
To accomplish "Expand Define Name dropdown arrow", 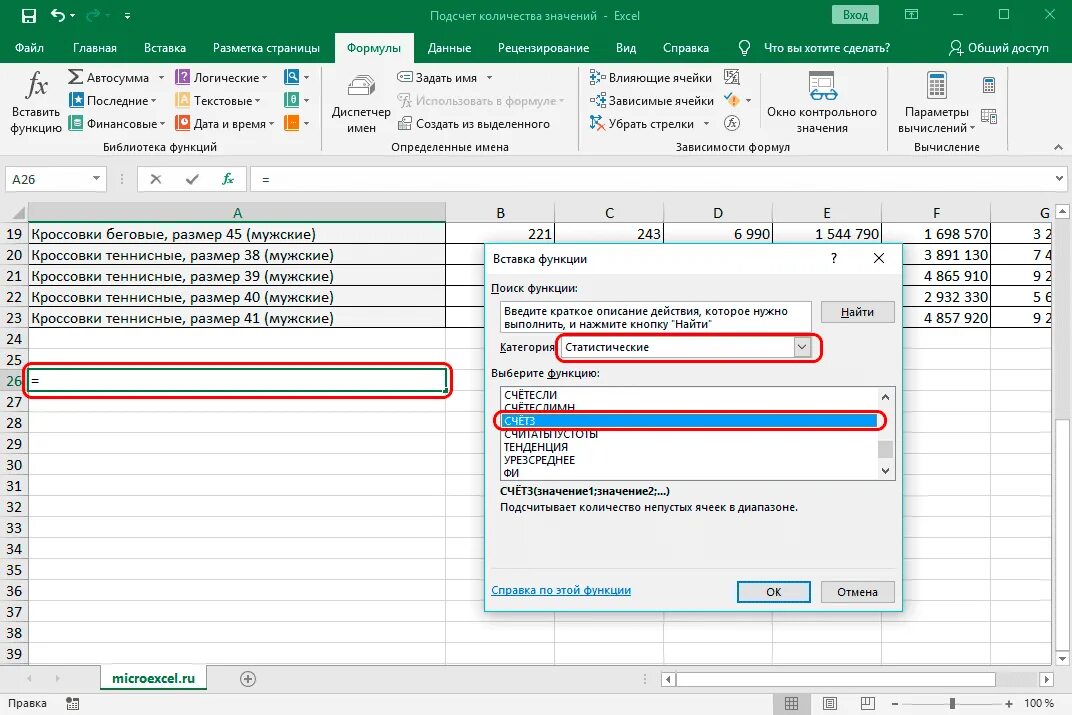I will (489, 78).
